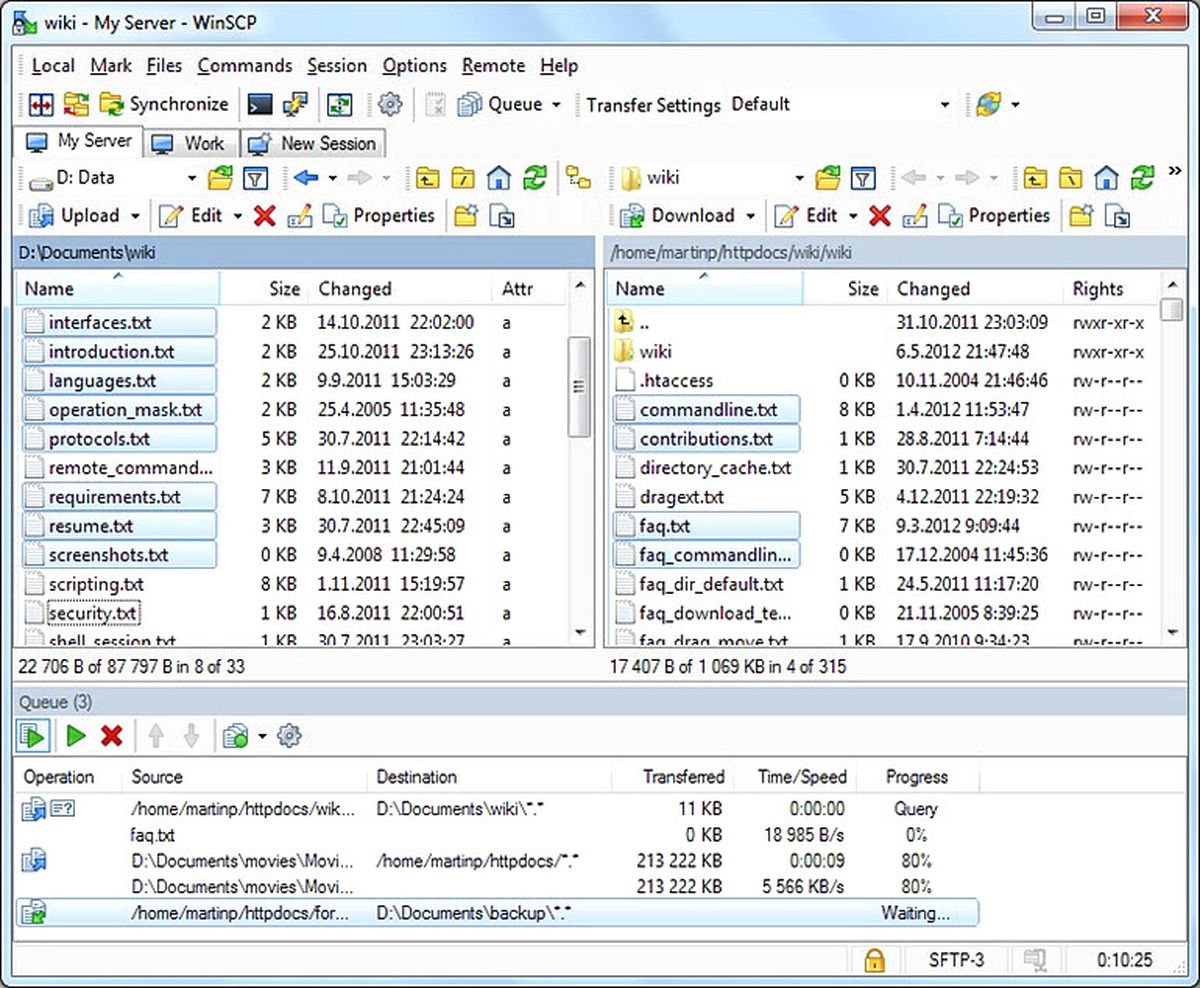The height and width of the screenshot is (988, 1200).
Task: Open Preferences gear in main toolbar
Action: [x=390, y=104]
